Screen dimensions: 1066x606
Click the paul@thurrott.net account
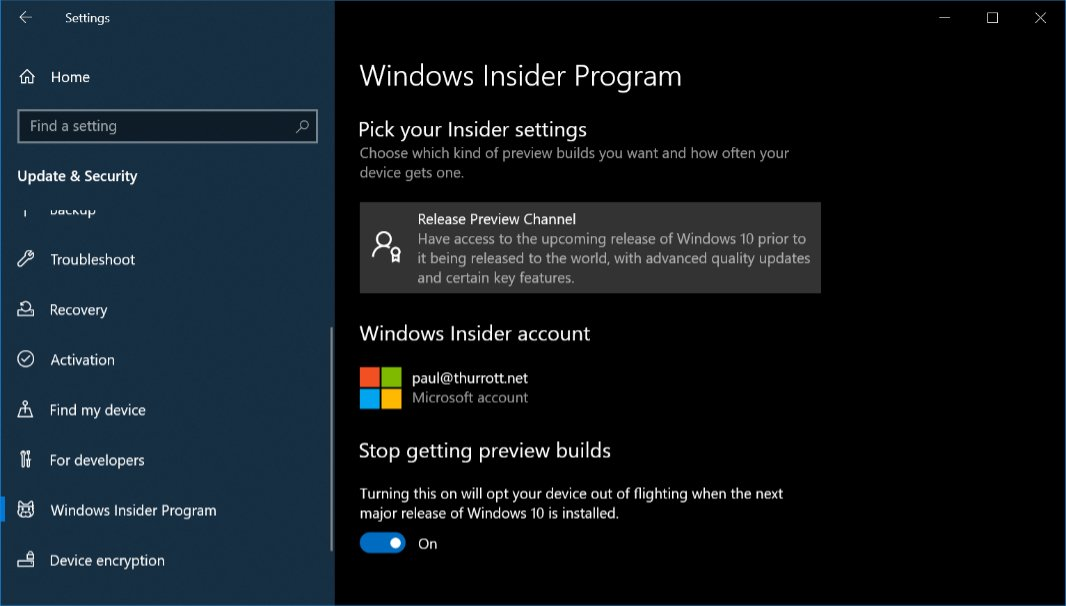469,378
